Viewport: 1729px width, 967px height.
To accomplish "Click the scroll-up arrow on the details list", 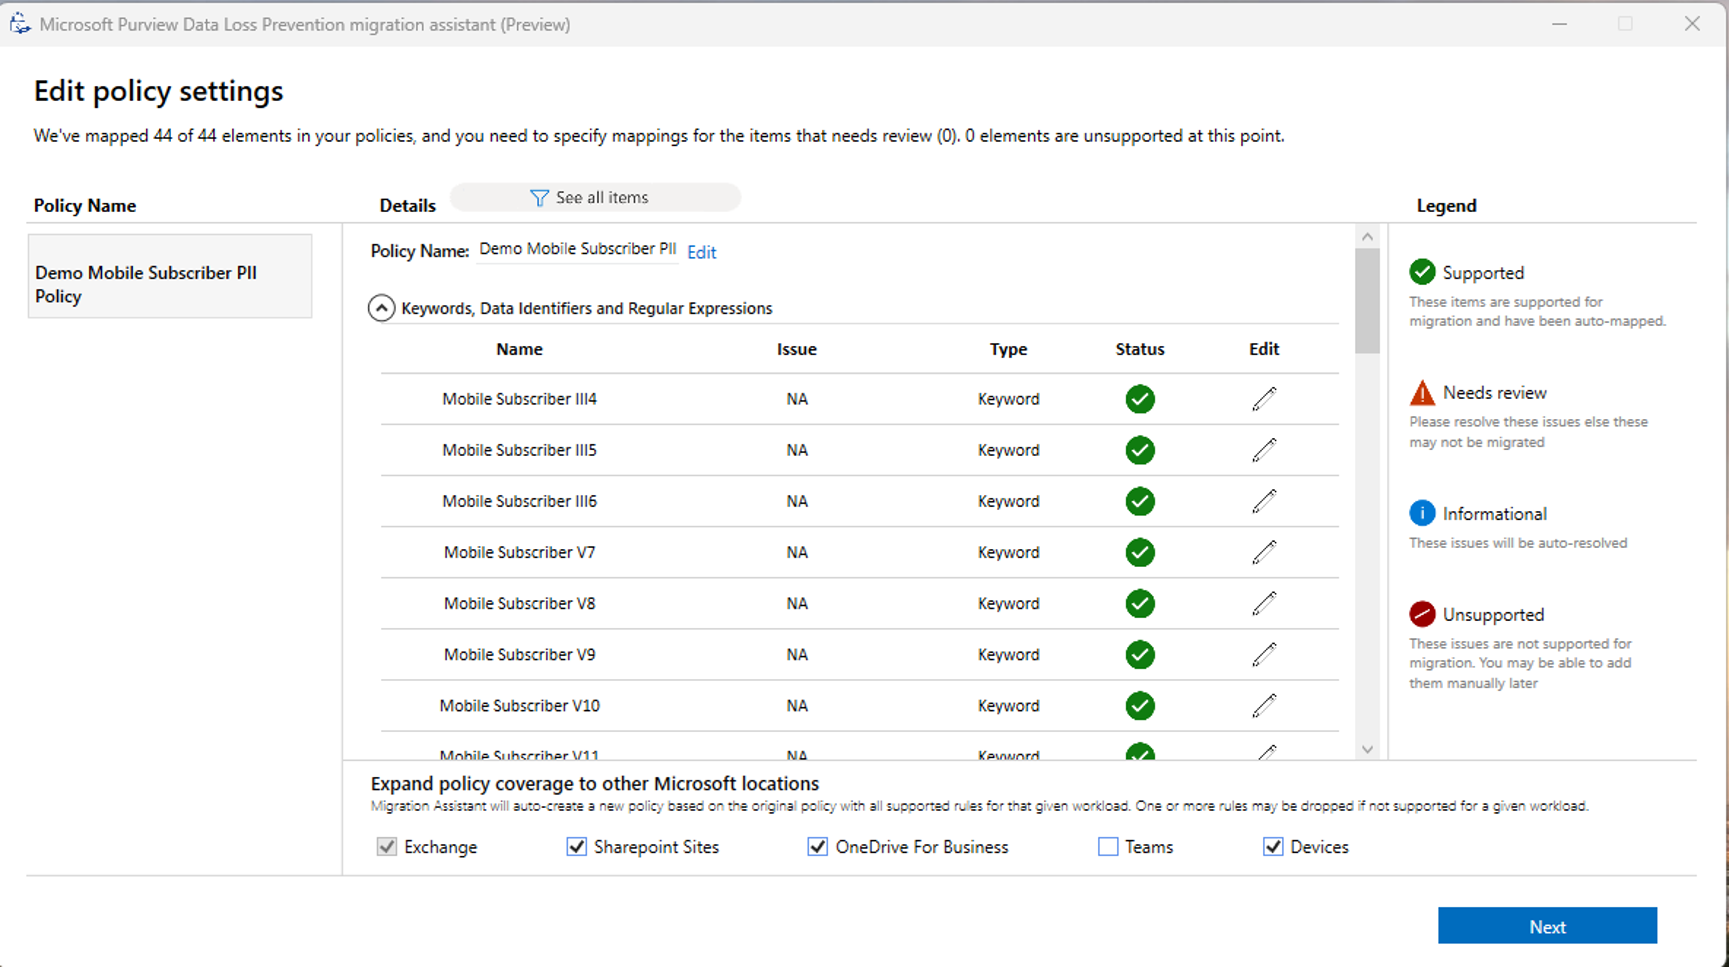I will [x=1367, y=236].
